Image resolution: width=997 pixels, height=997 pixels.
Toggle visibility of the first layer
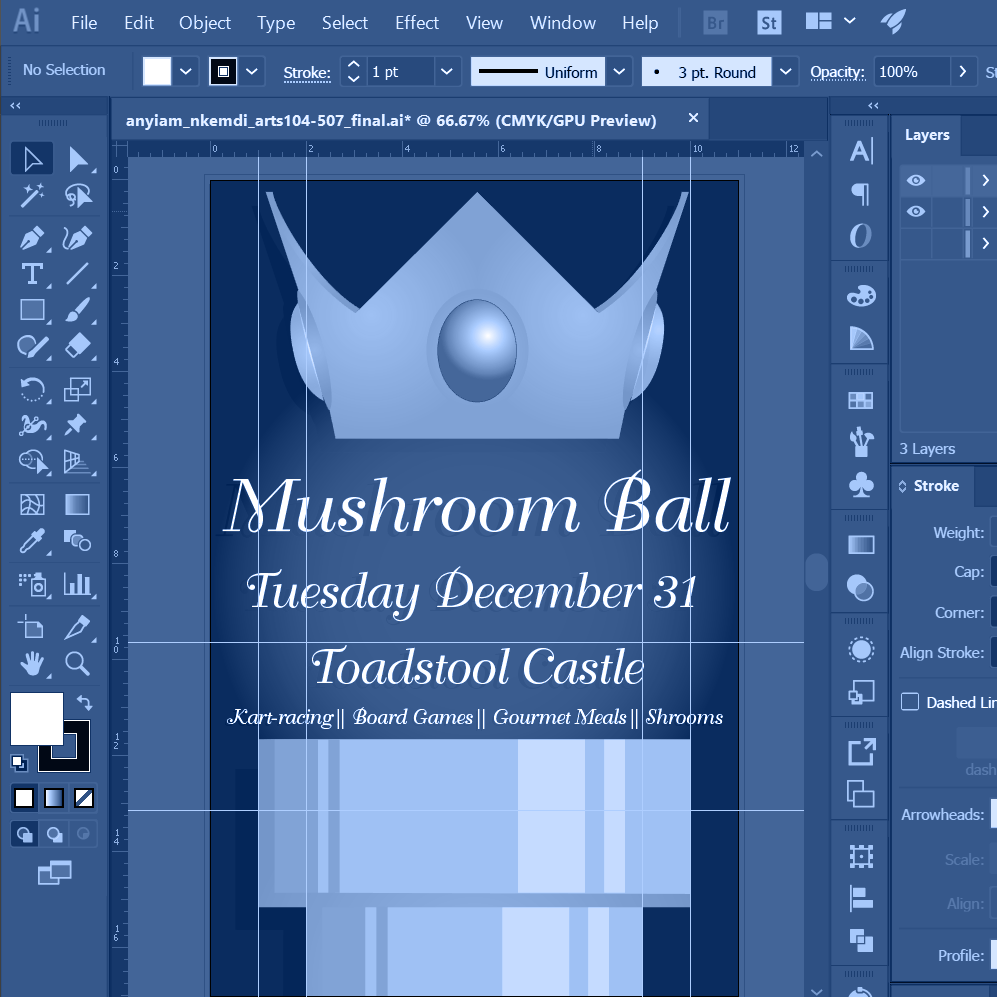916,181
